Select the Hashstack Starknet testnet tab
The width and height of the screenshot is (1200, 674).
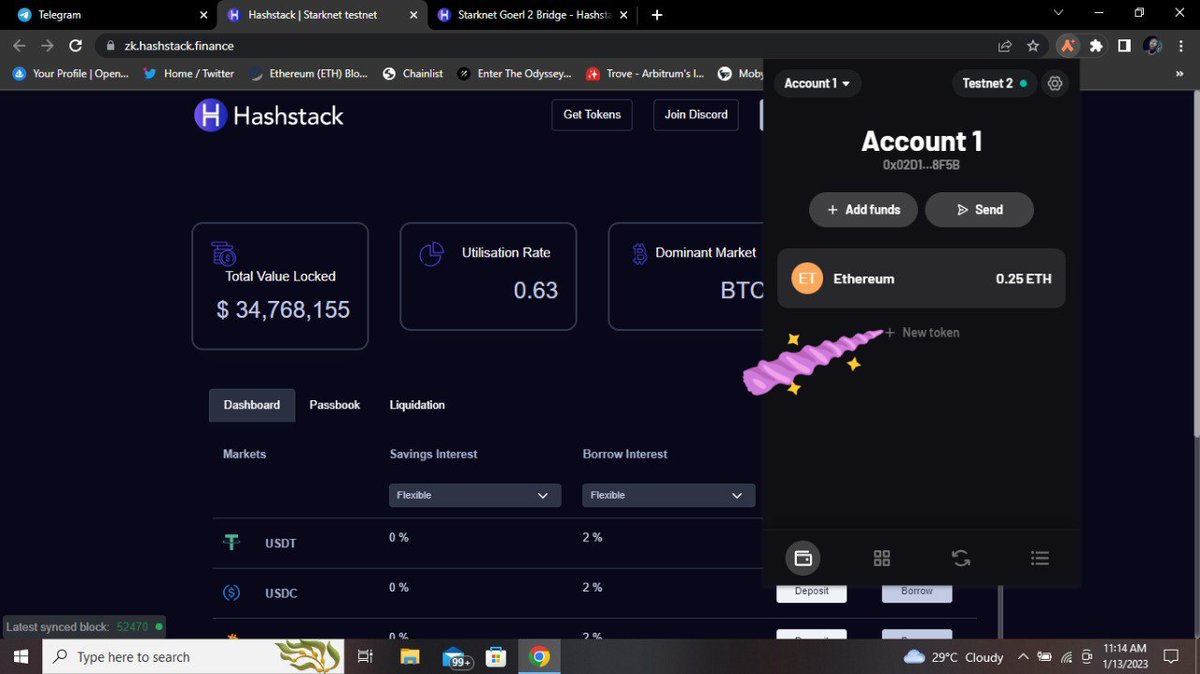(322, 15)
